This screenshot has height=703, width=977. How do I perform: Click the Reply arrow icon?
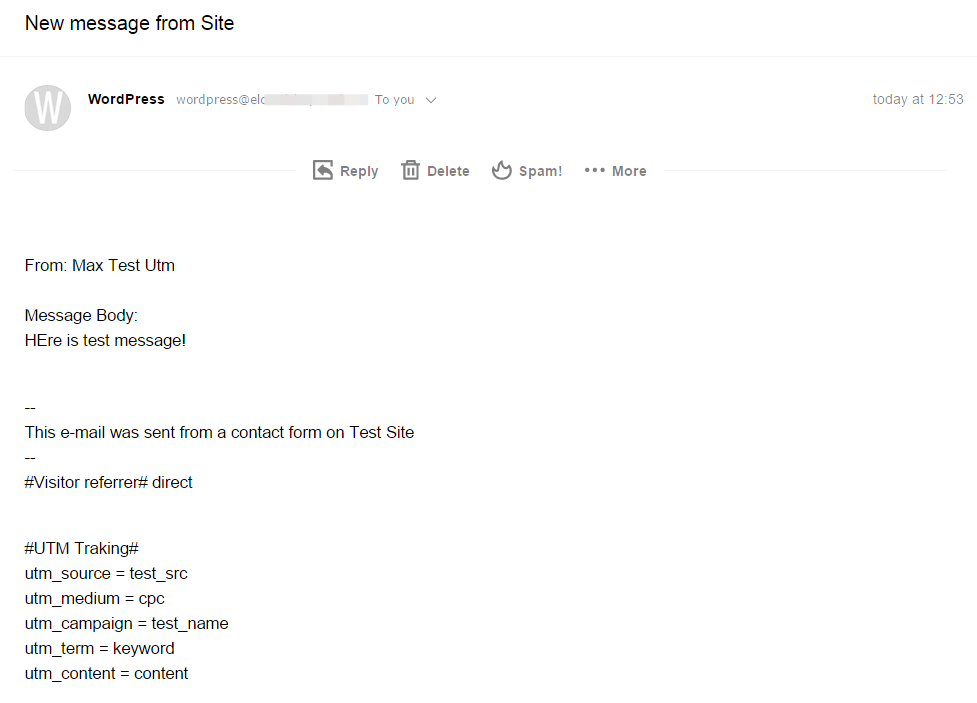click(x=323, y=170)
